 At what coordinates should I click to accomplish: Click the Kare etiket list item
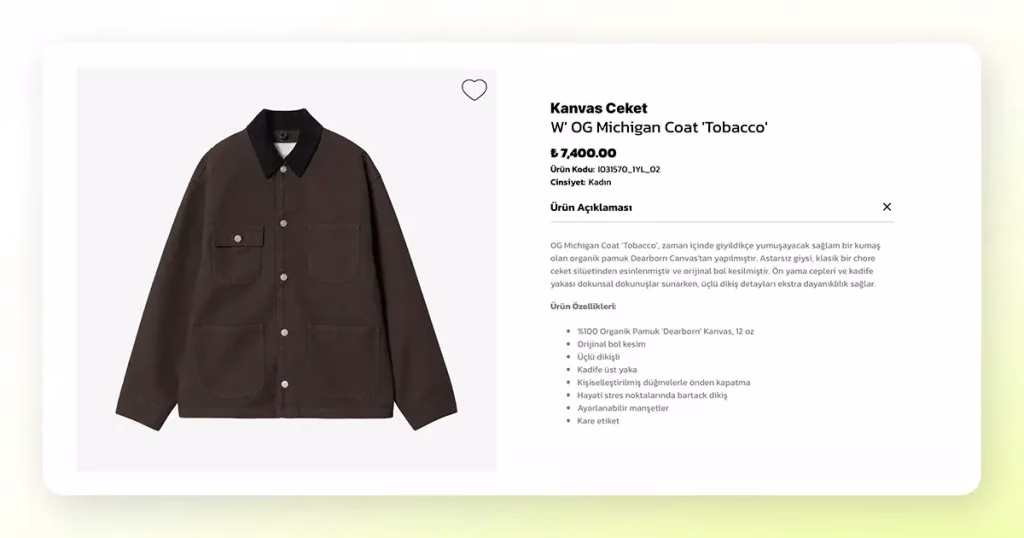(x=598, y=420)
